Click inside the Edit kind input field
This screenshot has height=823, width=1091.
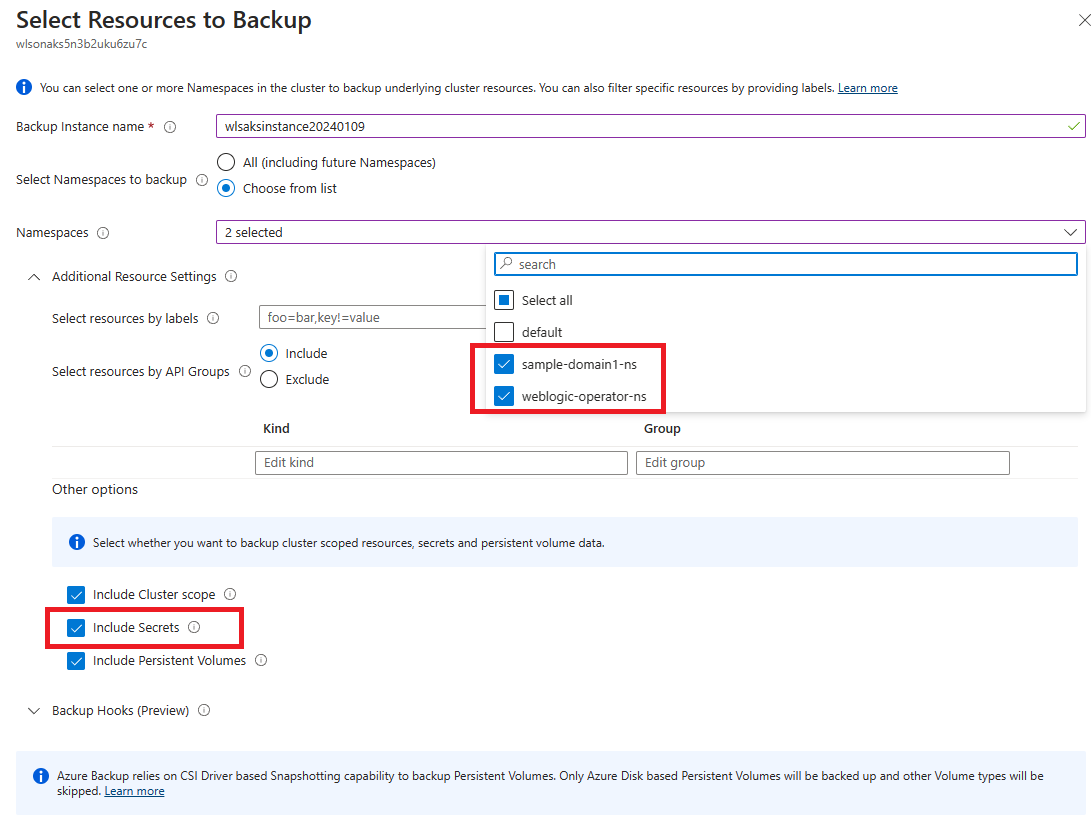(440, 462)
